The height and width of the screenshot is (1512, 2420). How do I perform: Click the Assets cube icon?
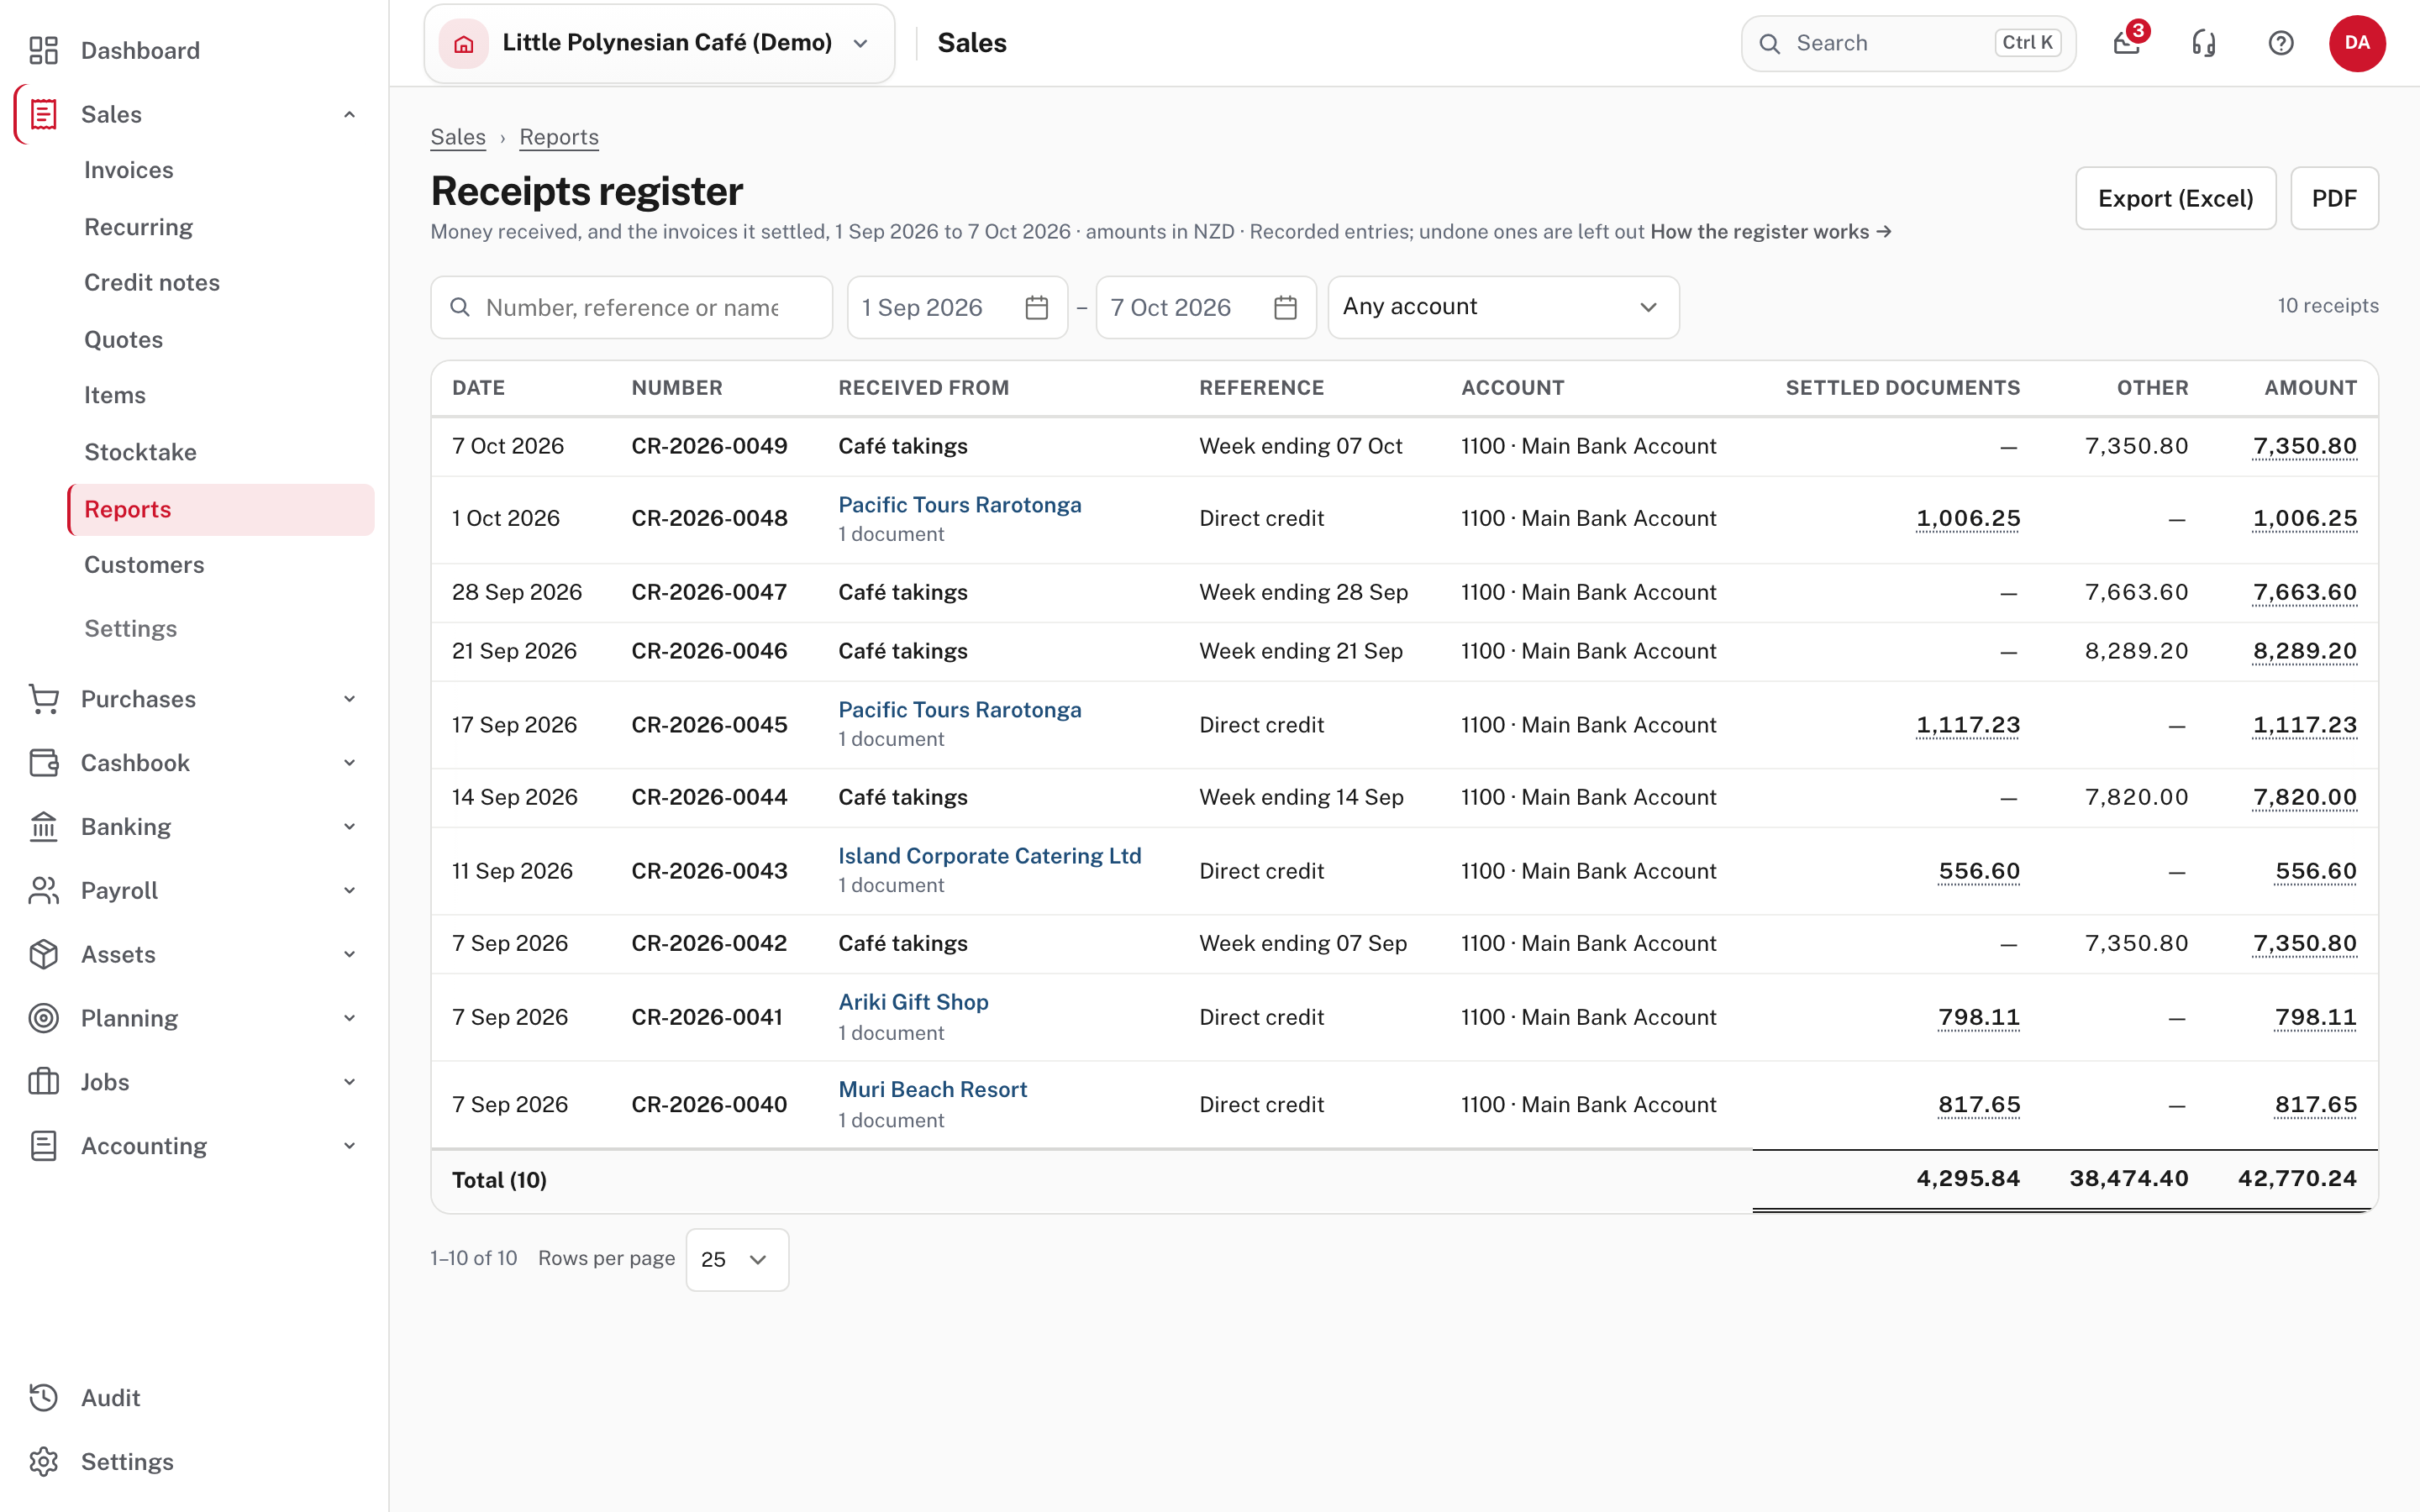43,954
